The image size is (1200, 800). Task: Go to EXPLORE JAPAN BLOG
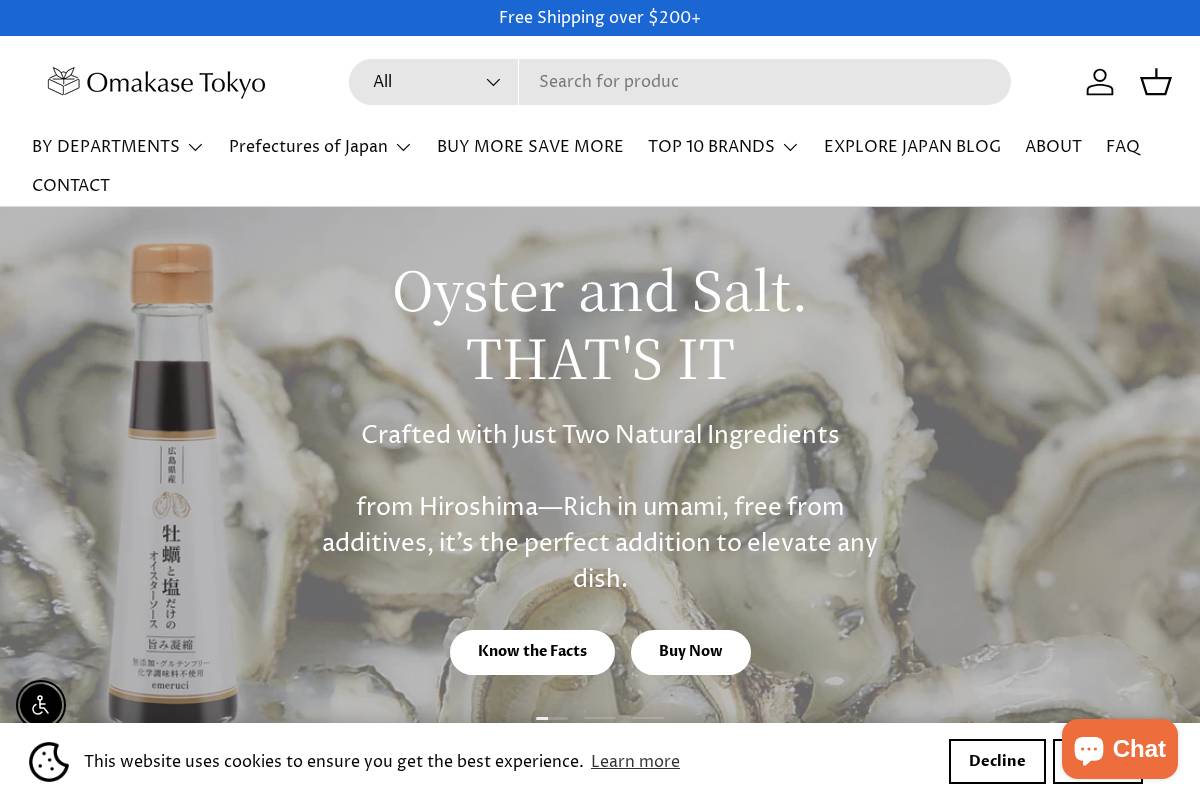click(x=912, y=147)
